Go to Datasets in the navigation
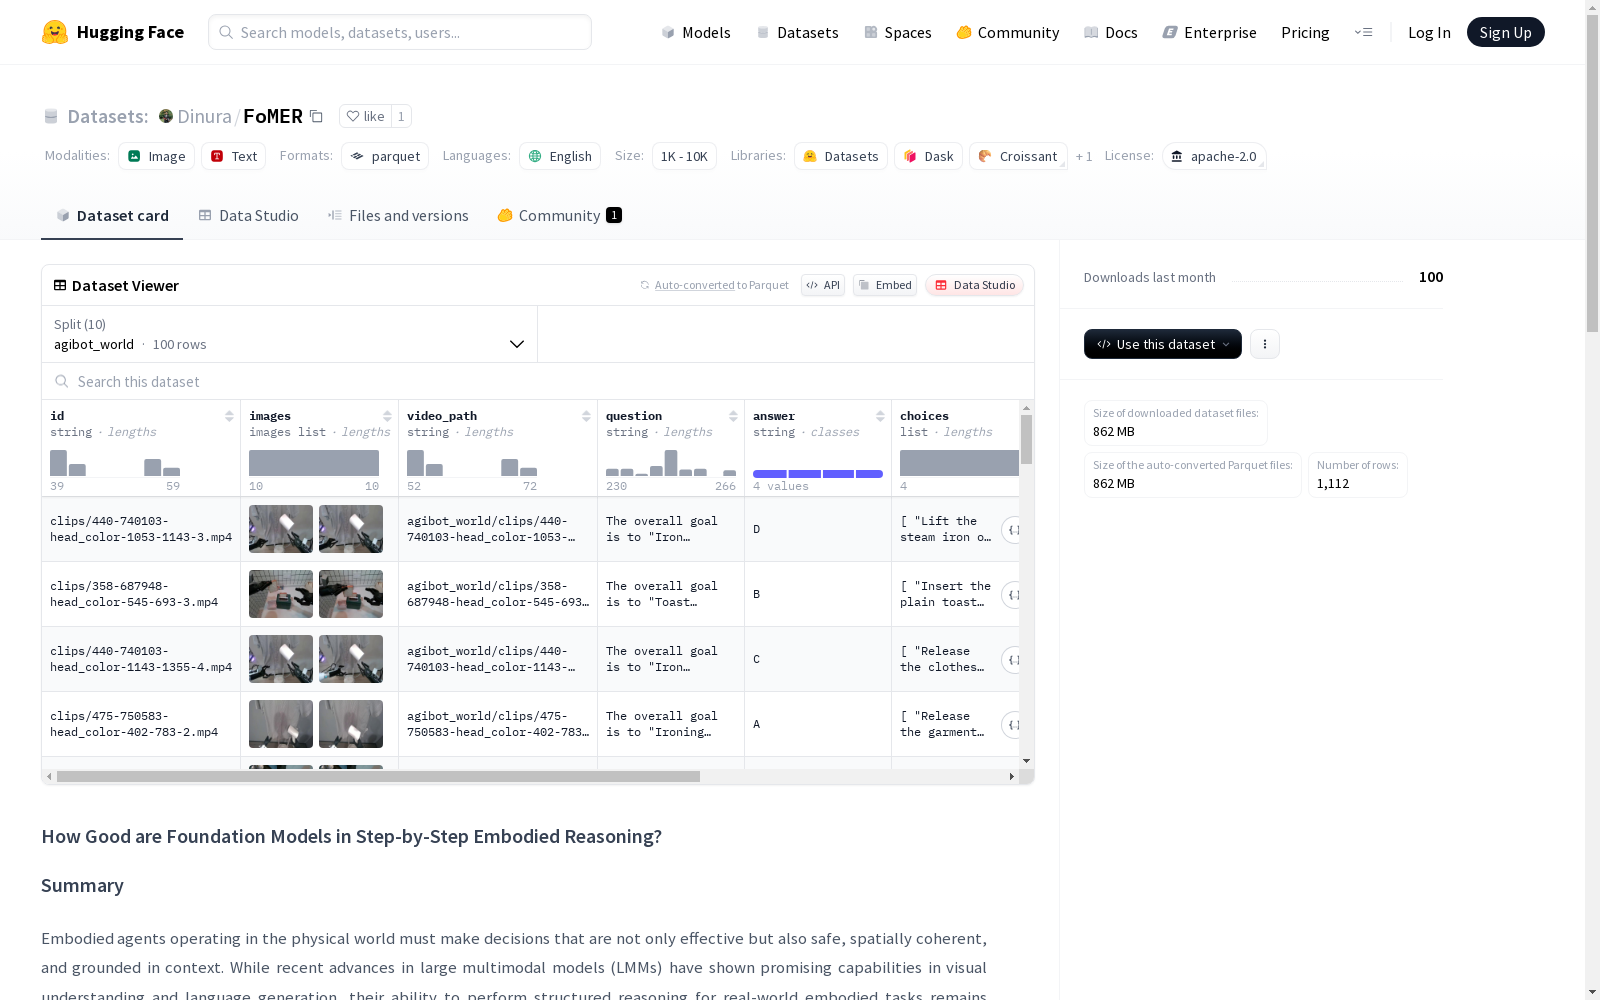Image resolution: width=1600 pixels, height=1000 pixels. [797, 32]
